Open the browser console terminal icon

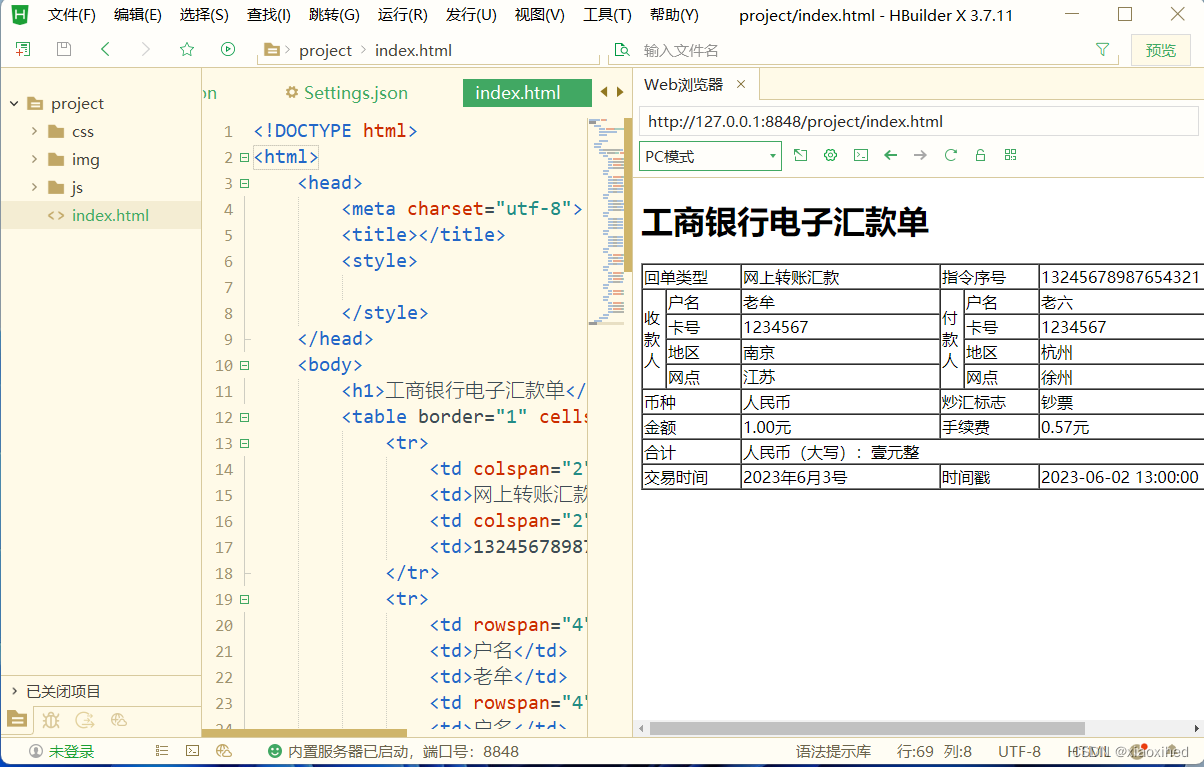[x=860, y=155]
